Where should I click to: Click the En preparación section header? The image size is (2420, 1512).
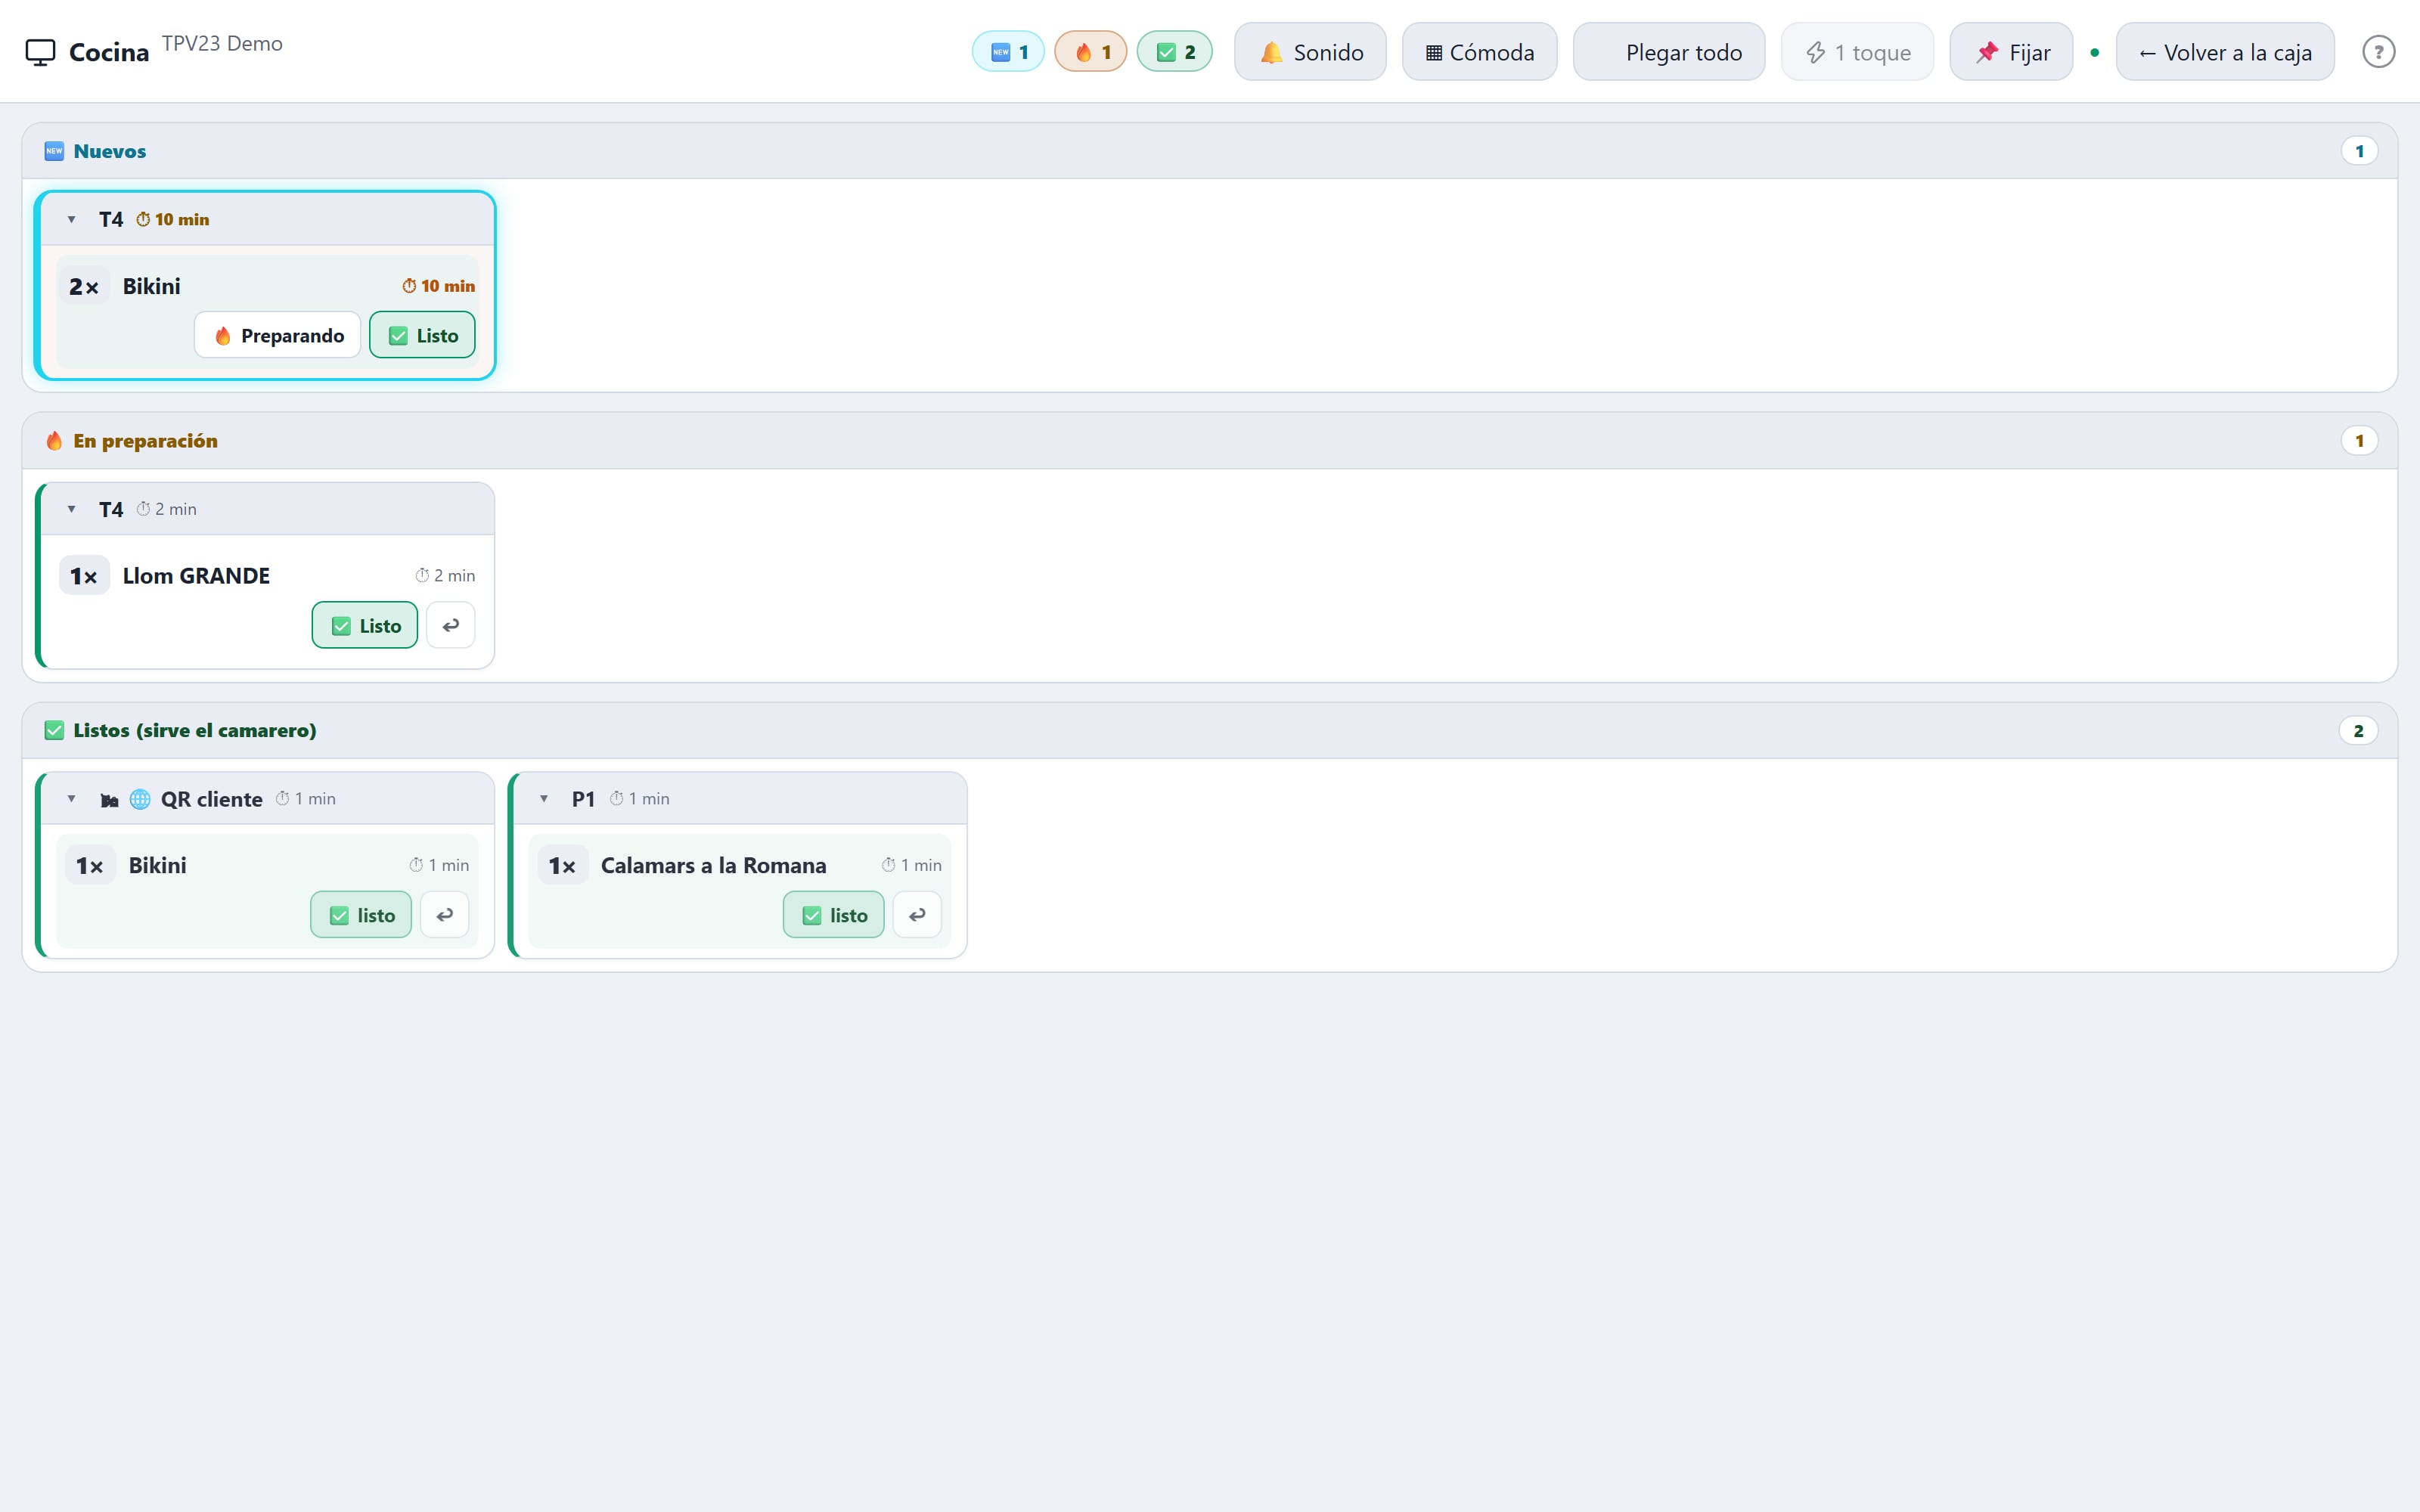1210,441
